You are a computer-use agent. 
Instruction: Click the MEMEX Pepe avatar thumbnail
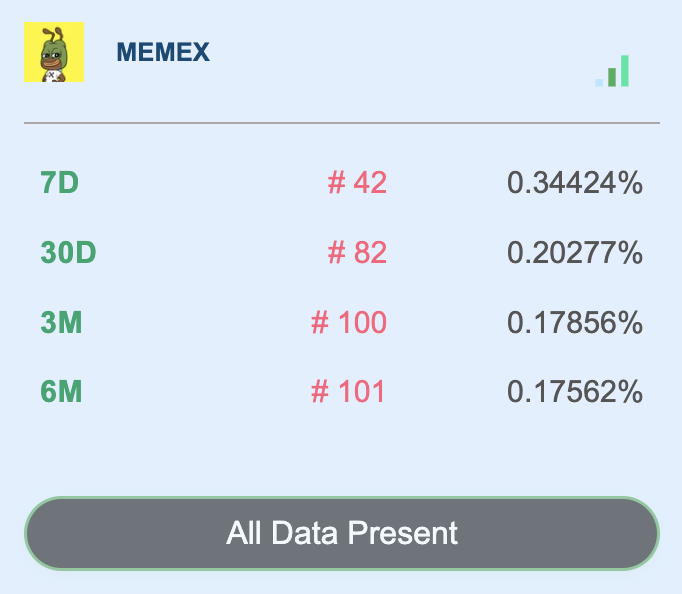click(x=54, y=52)
